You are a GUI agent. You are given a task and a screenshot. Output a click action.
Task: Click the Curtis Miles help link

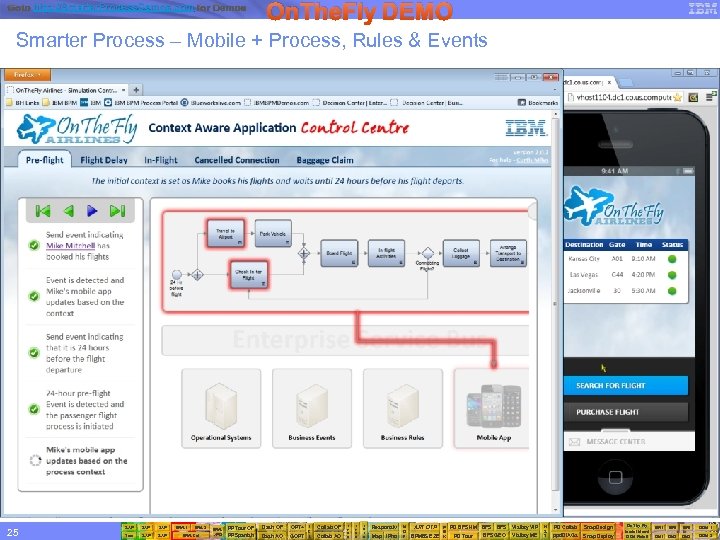tap(532, 160)
